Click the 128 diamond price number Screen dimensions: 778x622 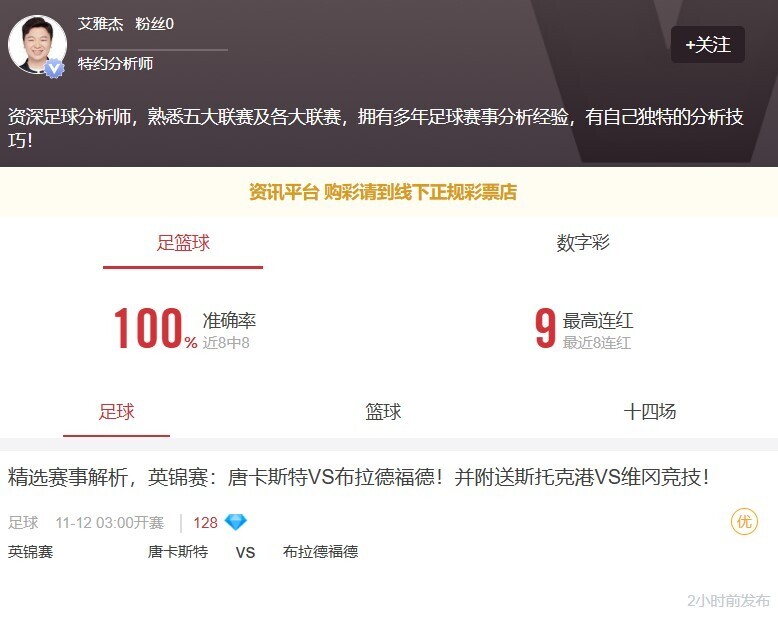pyautogui.click(x=205, y=522)
